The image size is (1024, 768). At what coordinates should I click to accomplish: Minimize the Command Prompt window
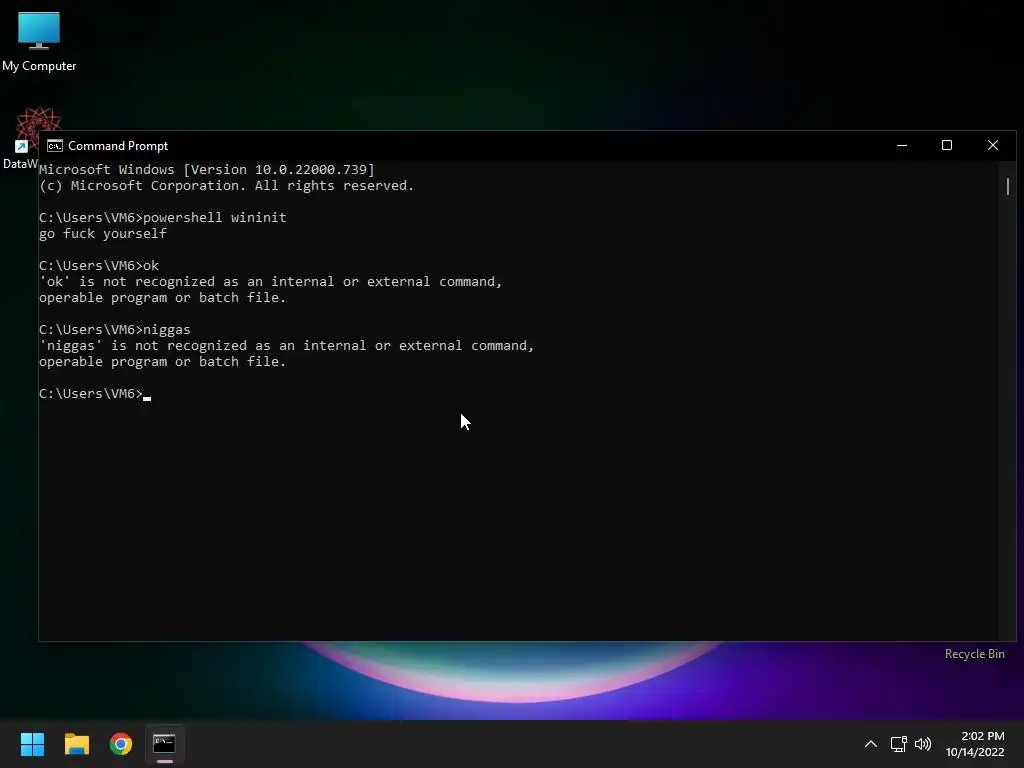coord(902,146)
